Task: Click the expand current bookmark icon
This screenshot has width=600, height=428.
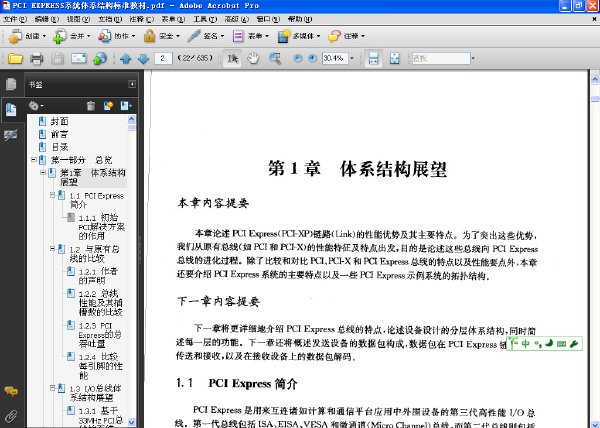Action: pos(126,106)
